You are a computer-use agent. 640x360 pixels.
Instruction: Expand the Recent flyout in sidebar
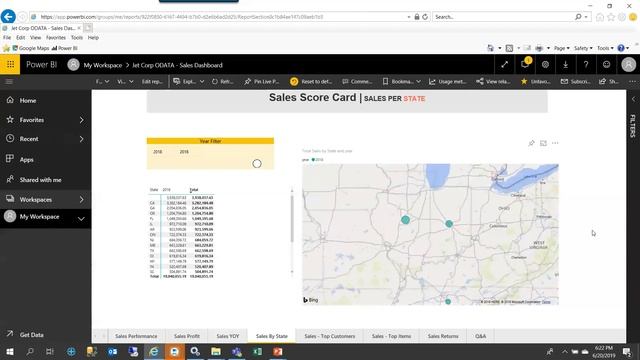[81, 139]
